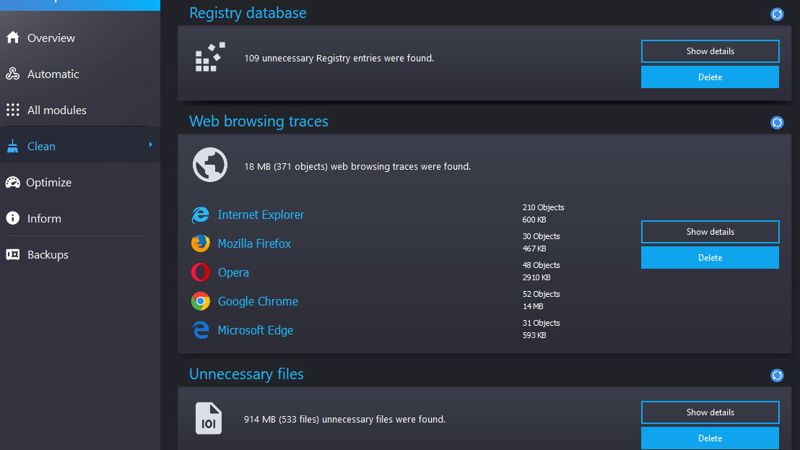Viewport: 800px width, 450px height.
Task: Click the Microsoft Edge icon
Action: pyautogui.click(x=201, y=330)
